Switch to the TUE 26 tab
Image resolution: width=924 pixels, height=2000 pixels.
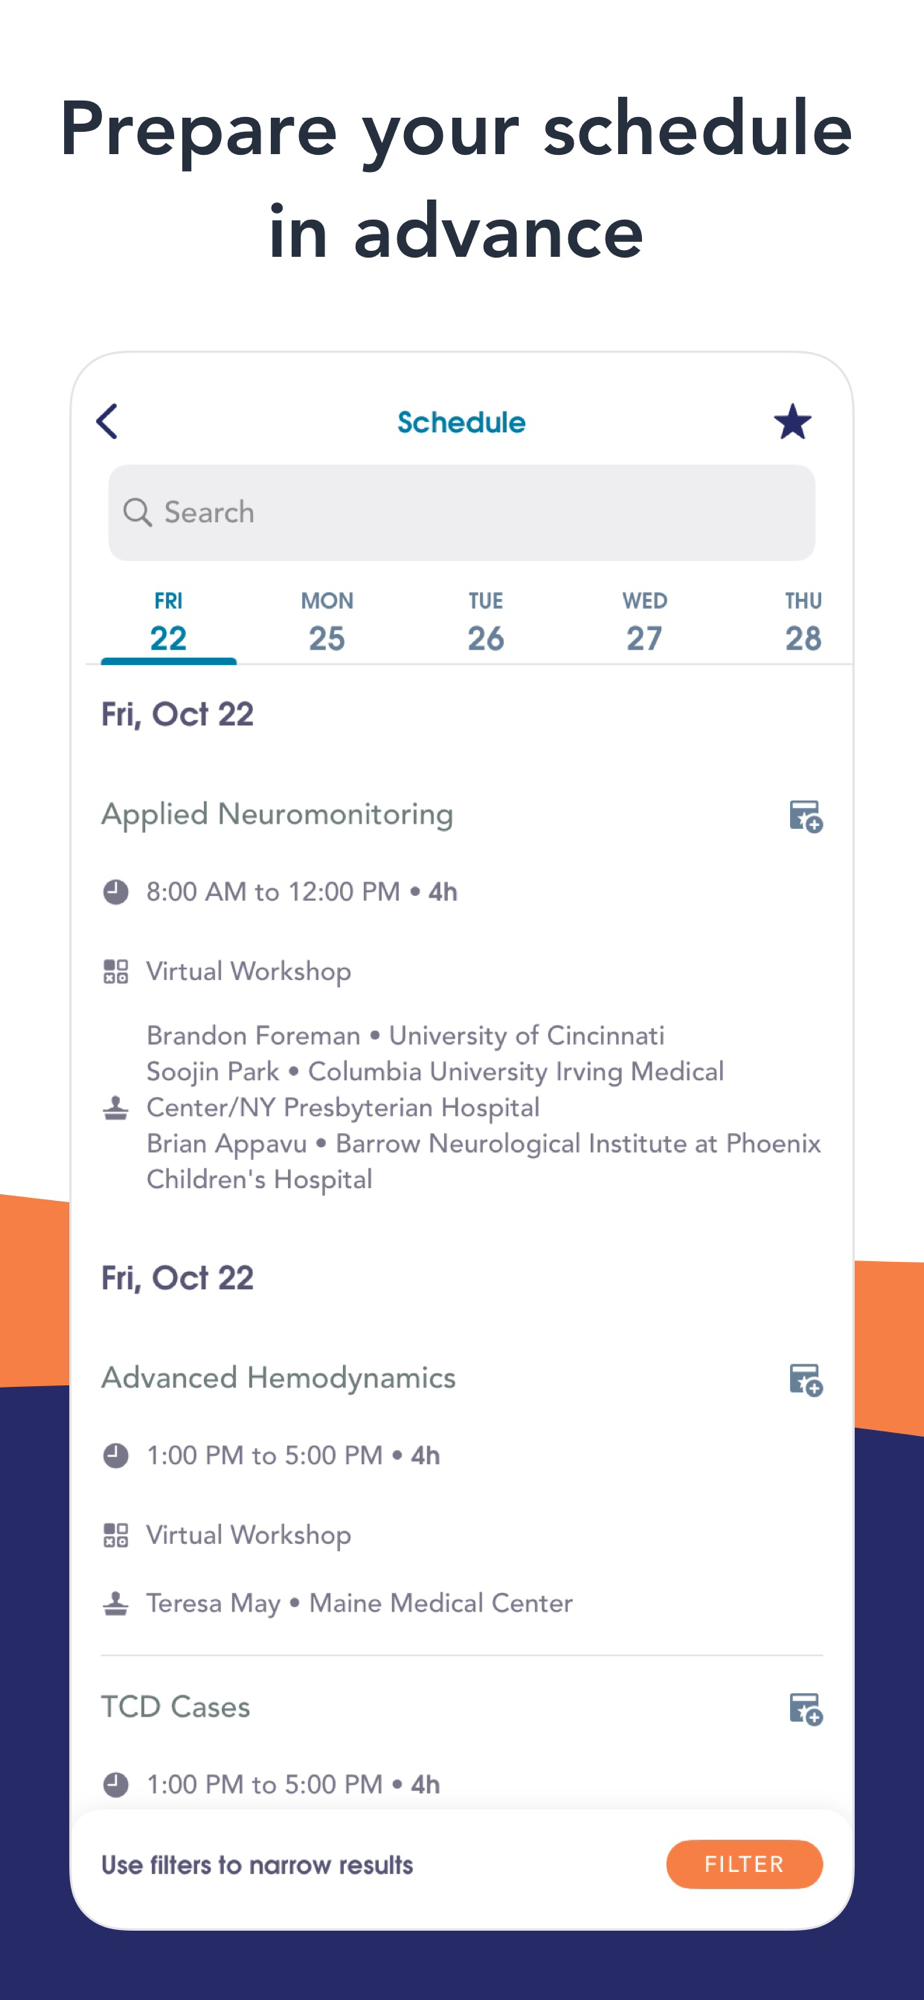tap(486, 623)
